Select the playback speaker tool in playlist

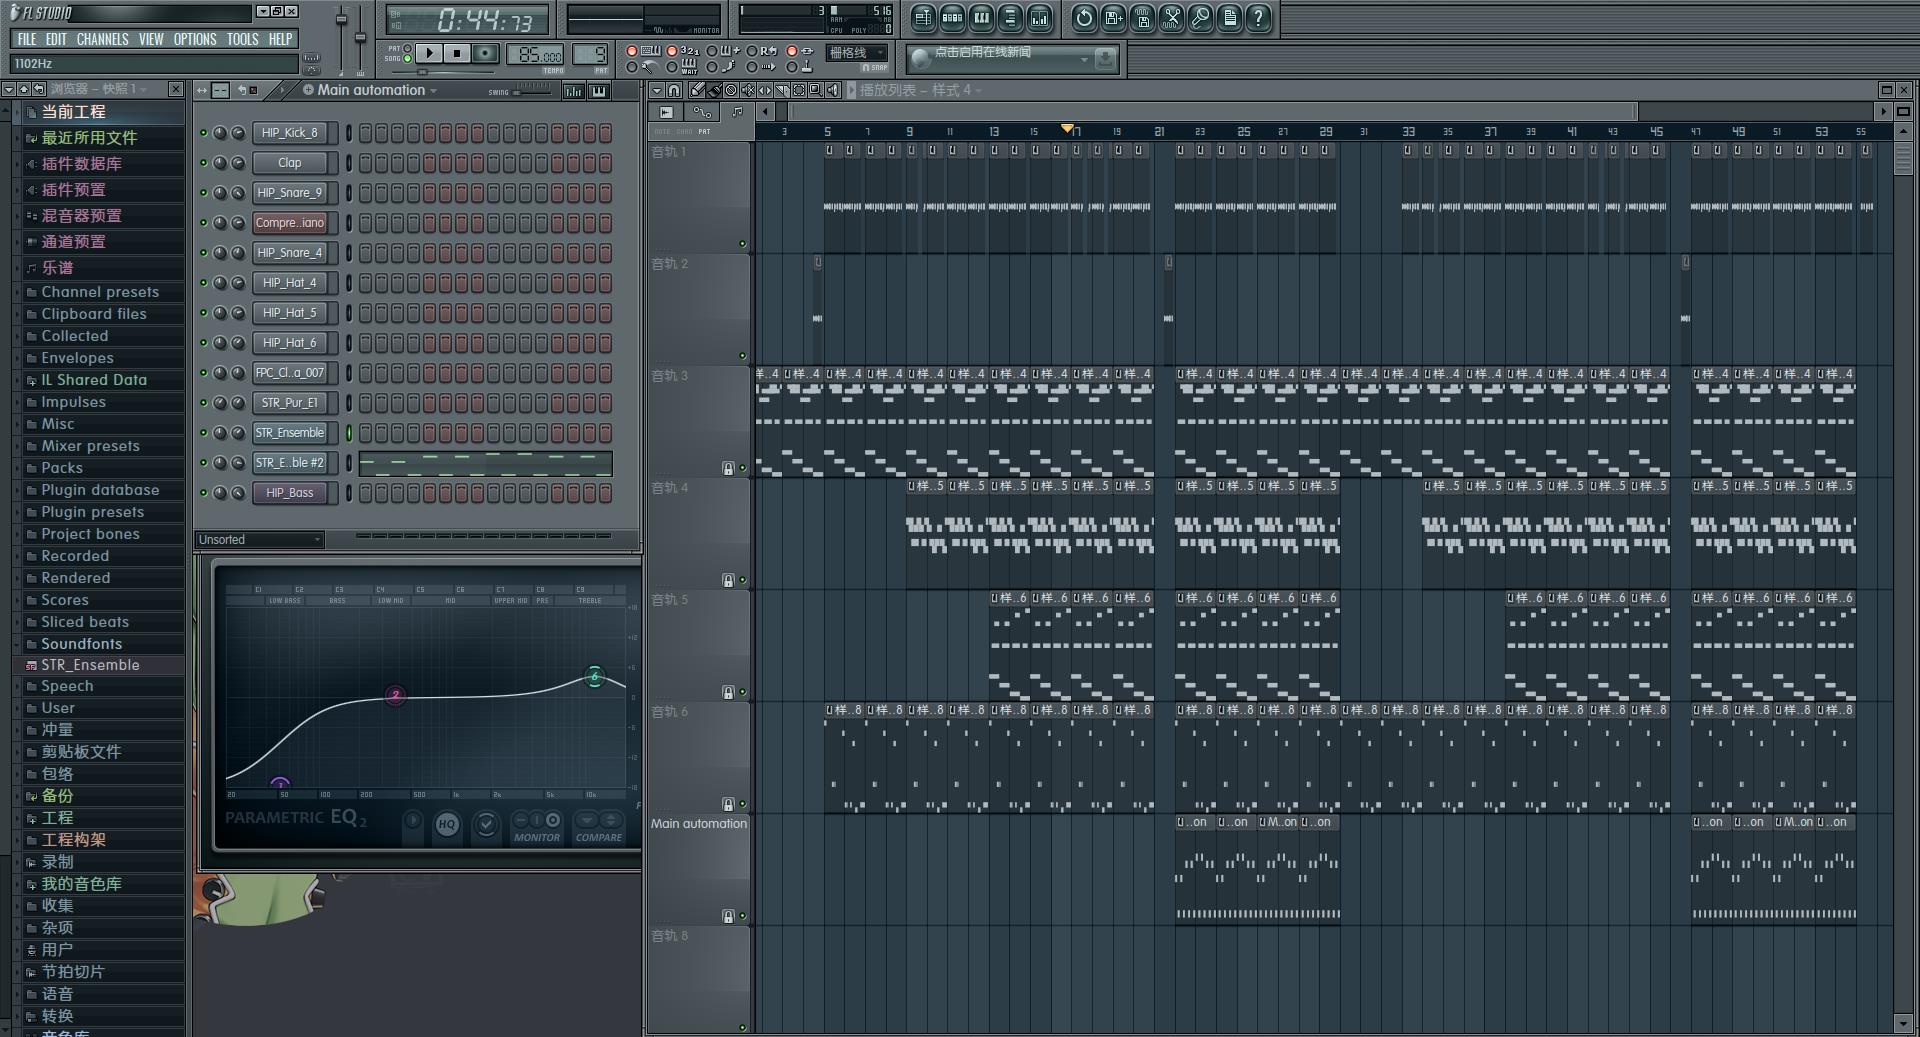point(833,90)
